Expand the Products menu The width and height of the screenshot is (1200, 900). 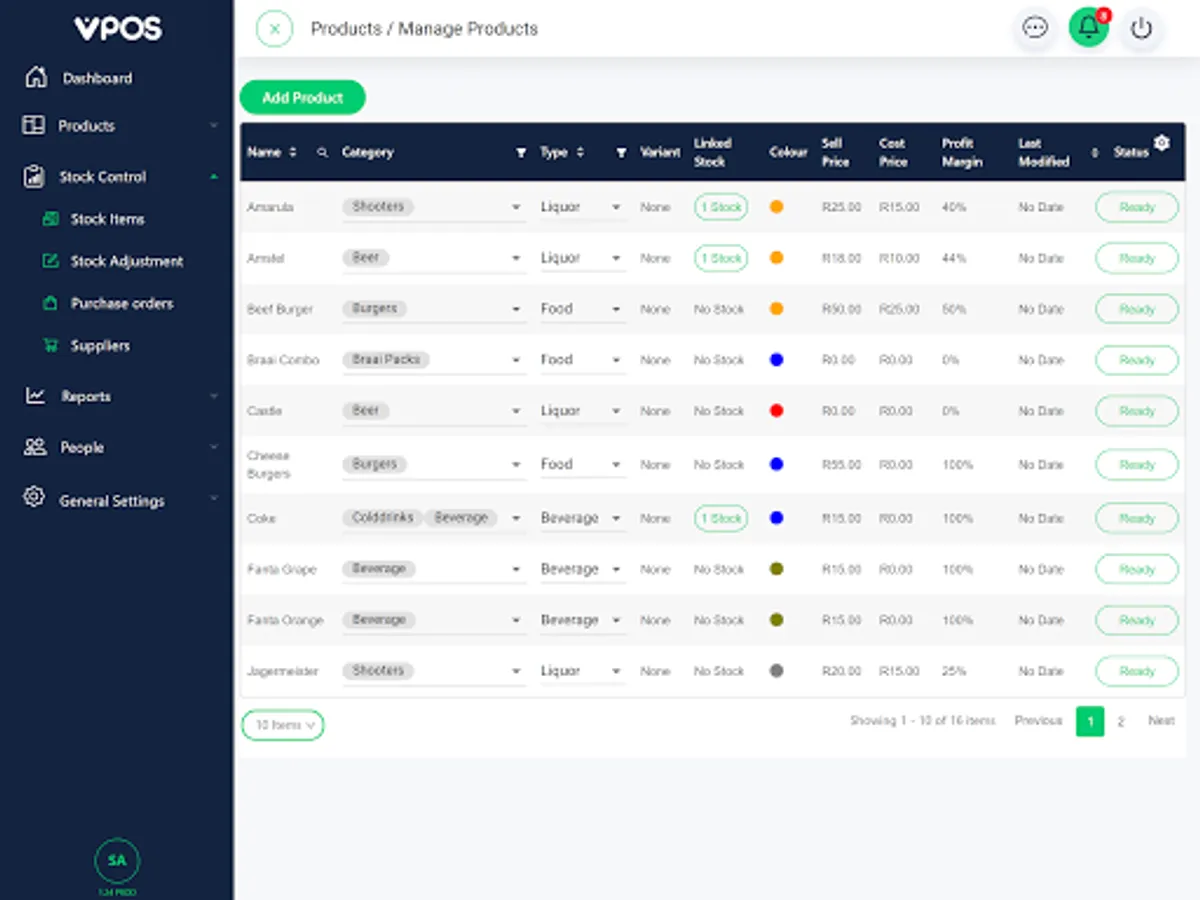point(120,126)
